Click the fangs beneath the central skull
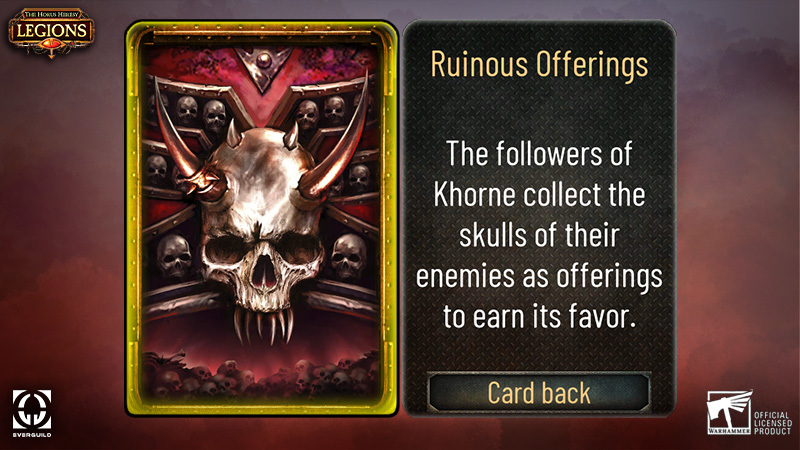800x450 pixels. [263, 324]
